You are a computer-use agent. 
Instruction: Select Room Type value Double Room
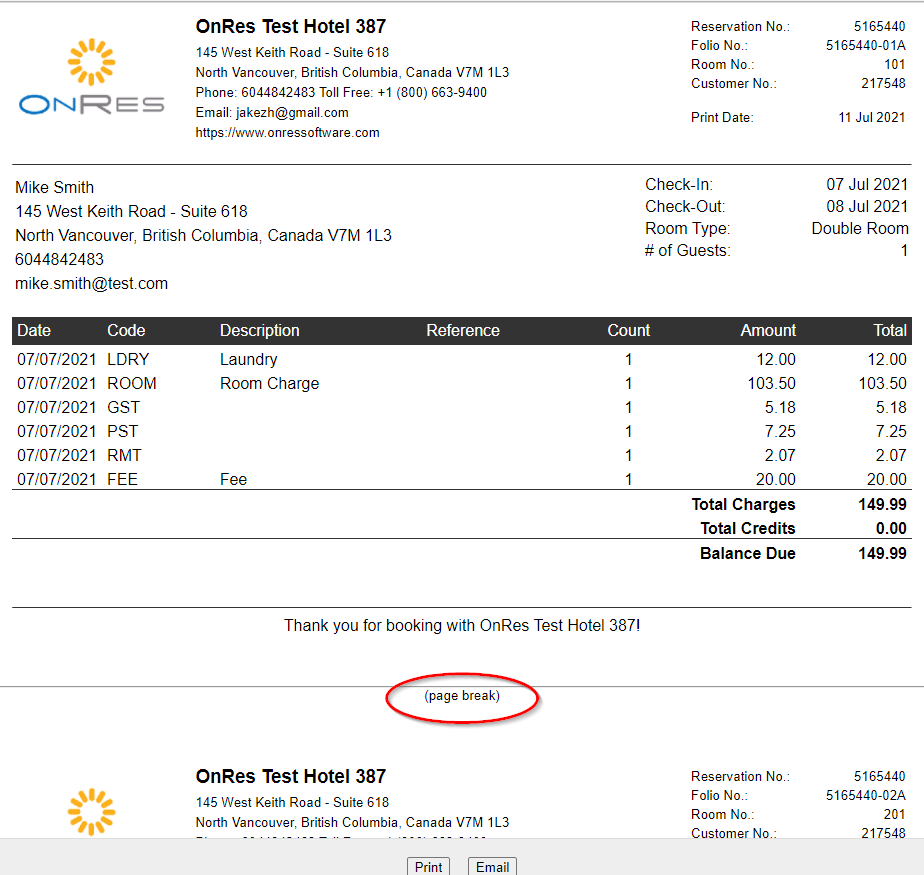(x=860, y=229)
